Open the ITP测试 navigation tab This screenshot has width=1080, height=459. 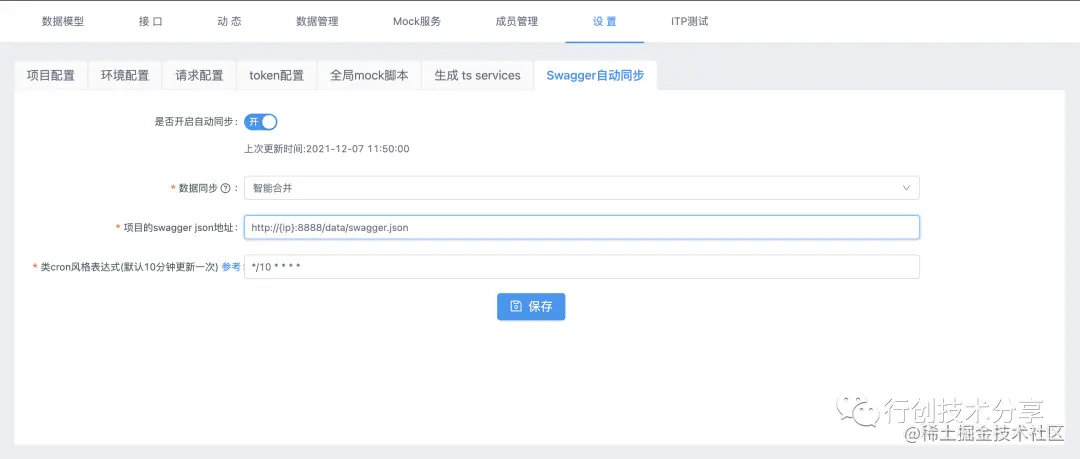pos(689,21)
